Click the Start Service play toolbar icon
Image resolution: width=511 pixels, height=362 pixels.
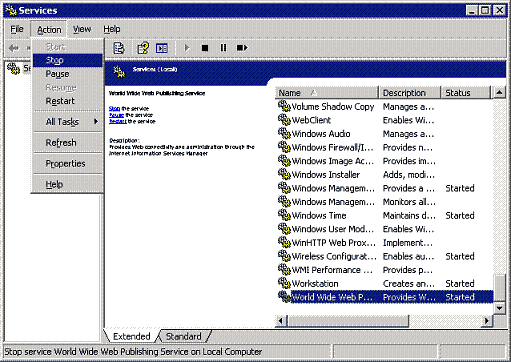(x=187, y=48)
